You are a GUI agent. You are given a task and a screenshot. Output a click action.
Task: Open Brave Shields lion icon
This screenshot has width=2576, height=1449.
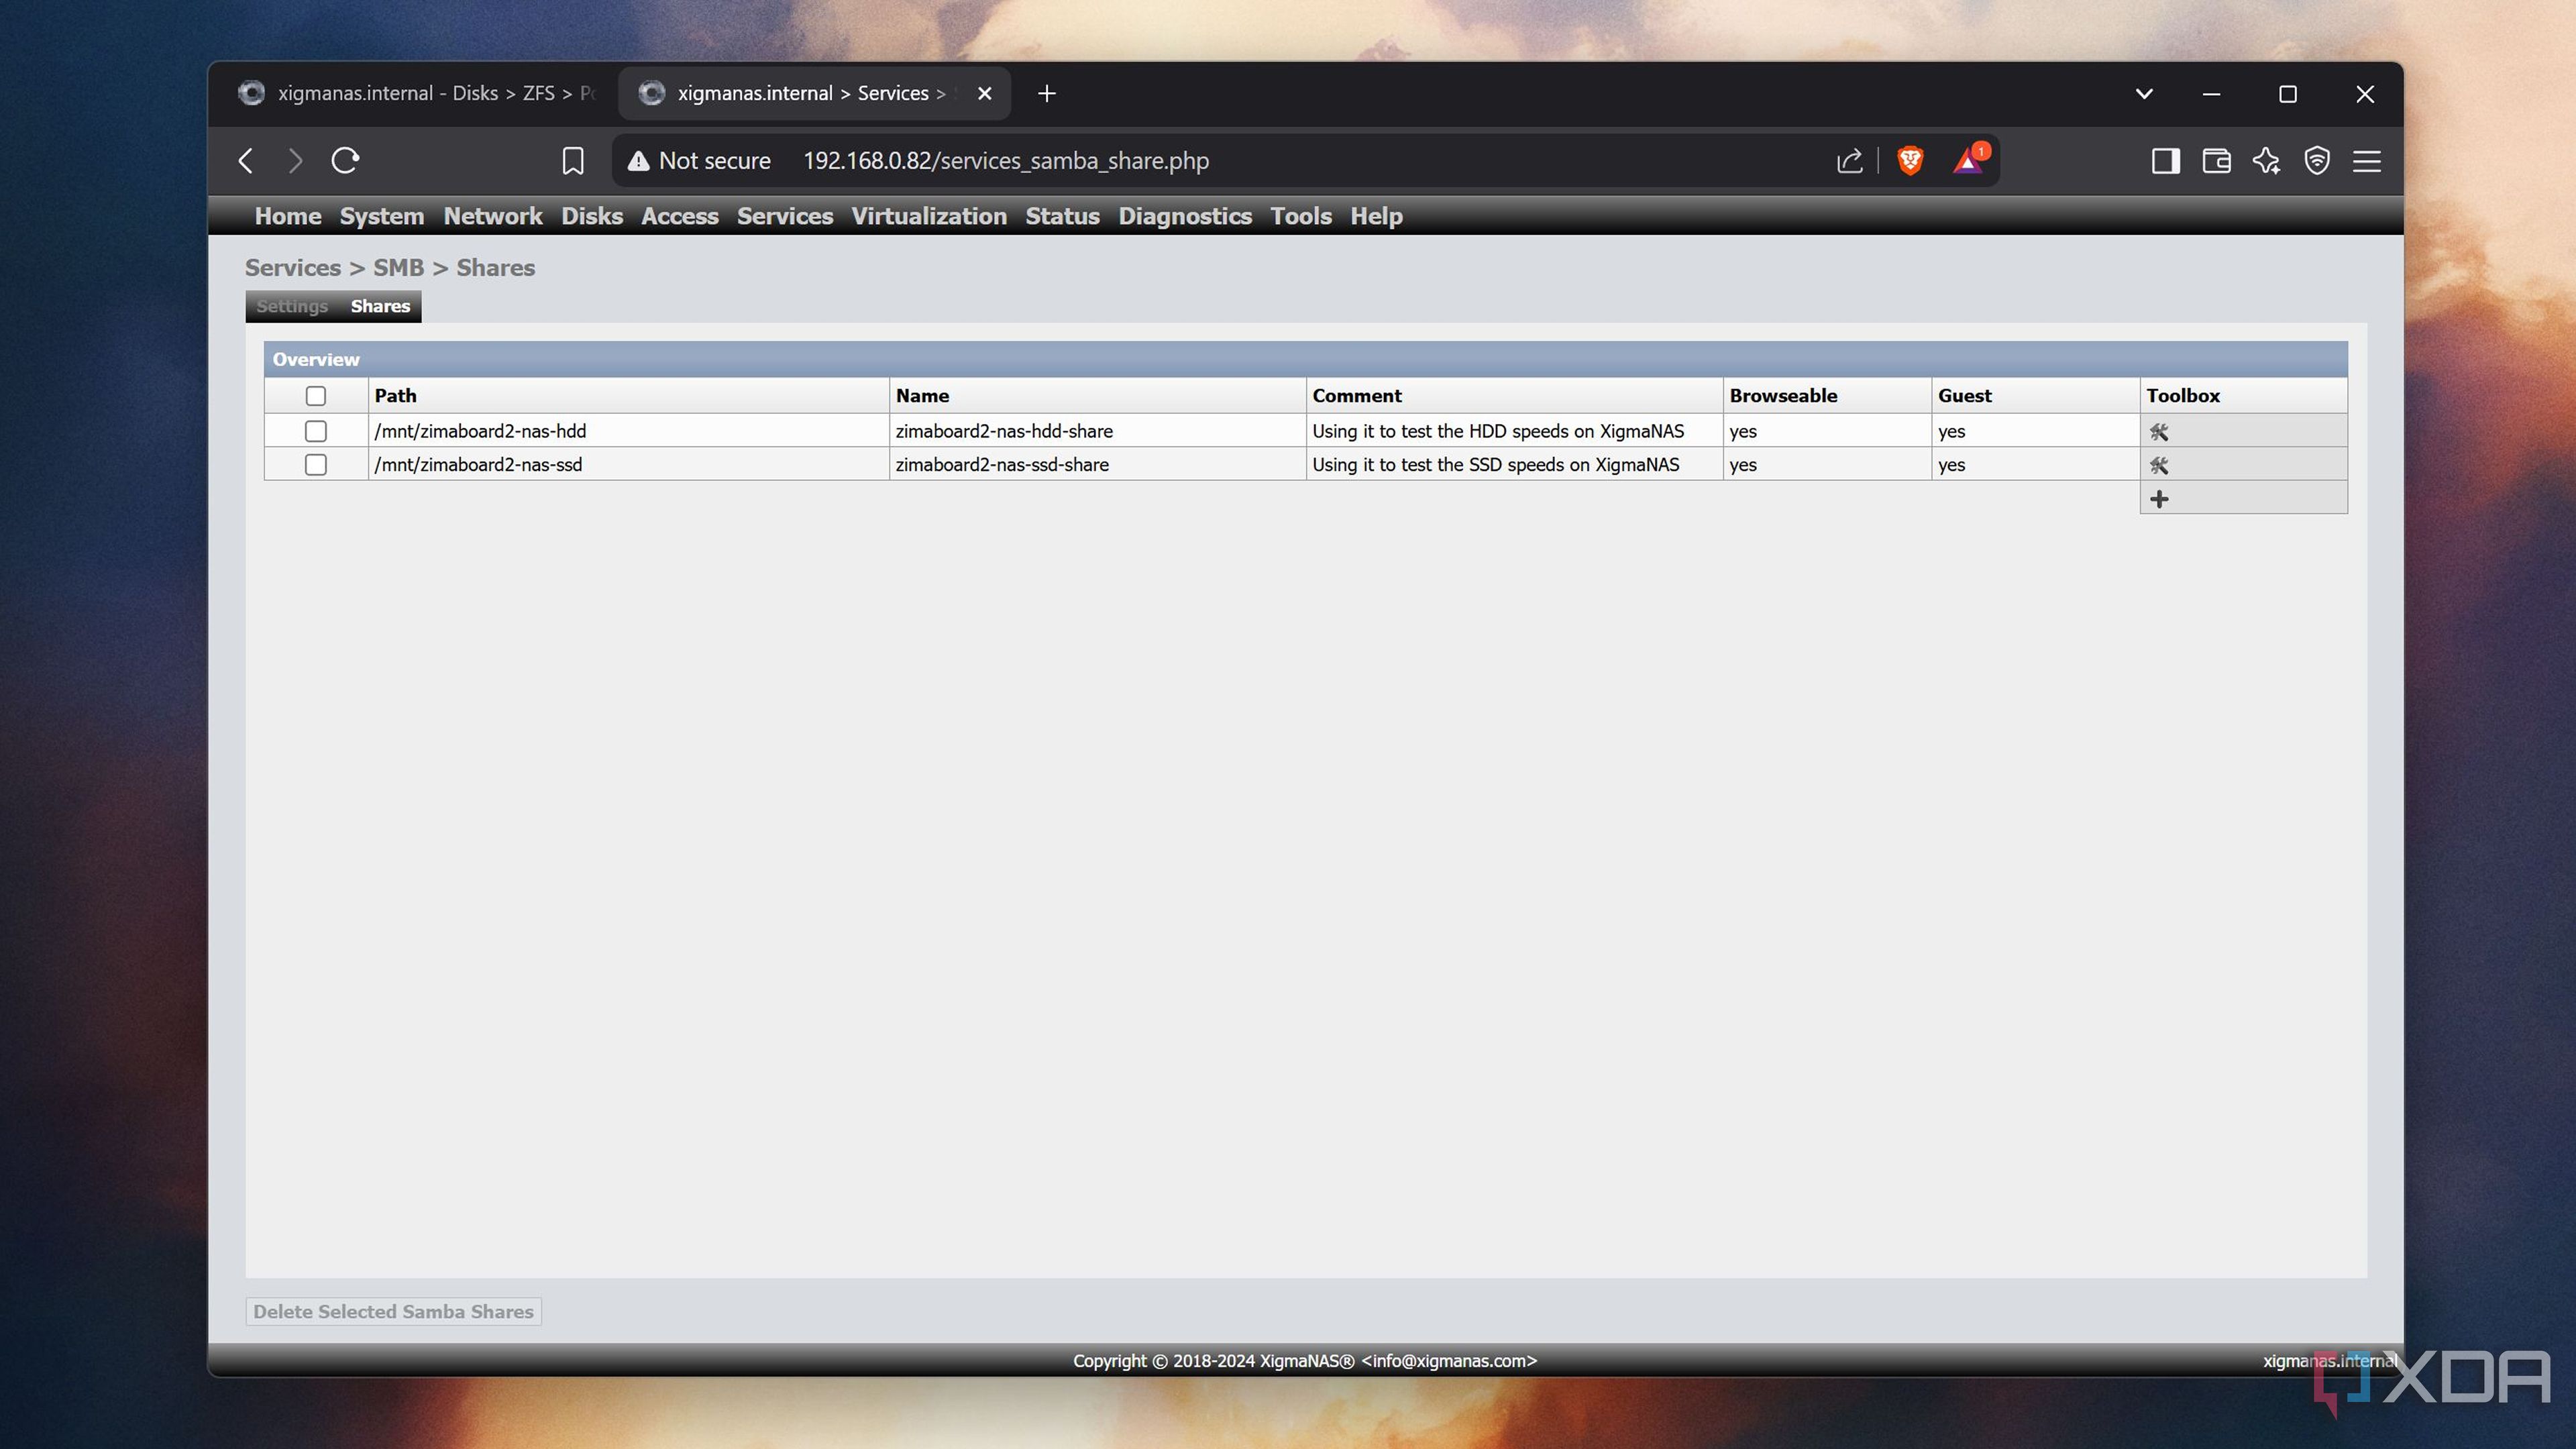tap(1910, 160)
